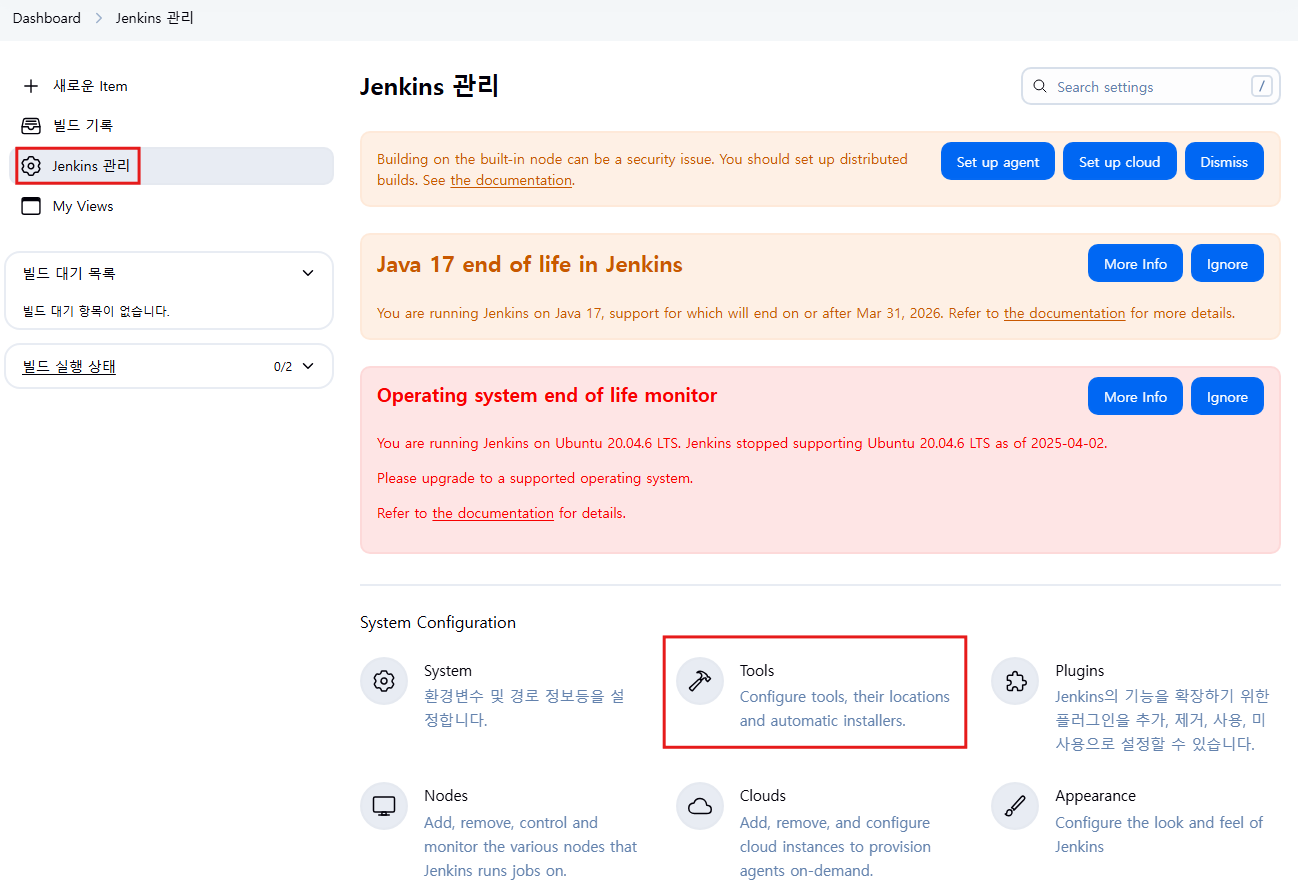Viewport: 1298px width, 894px height.
Task: Open the Nodes management title
Action: (446, 795)
